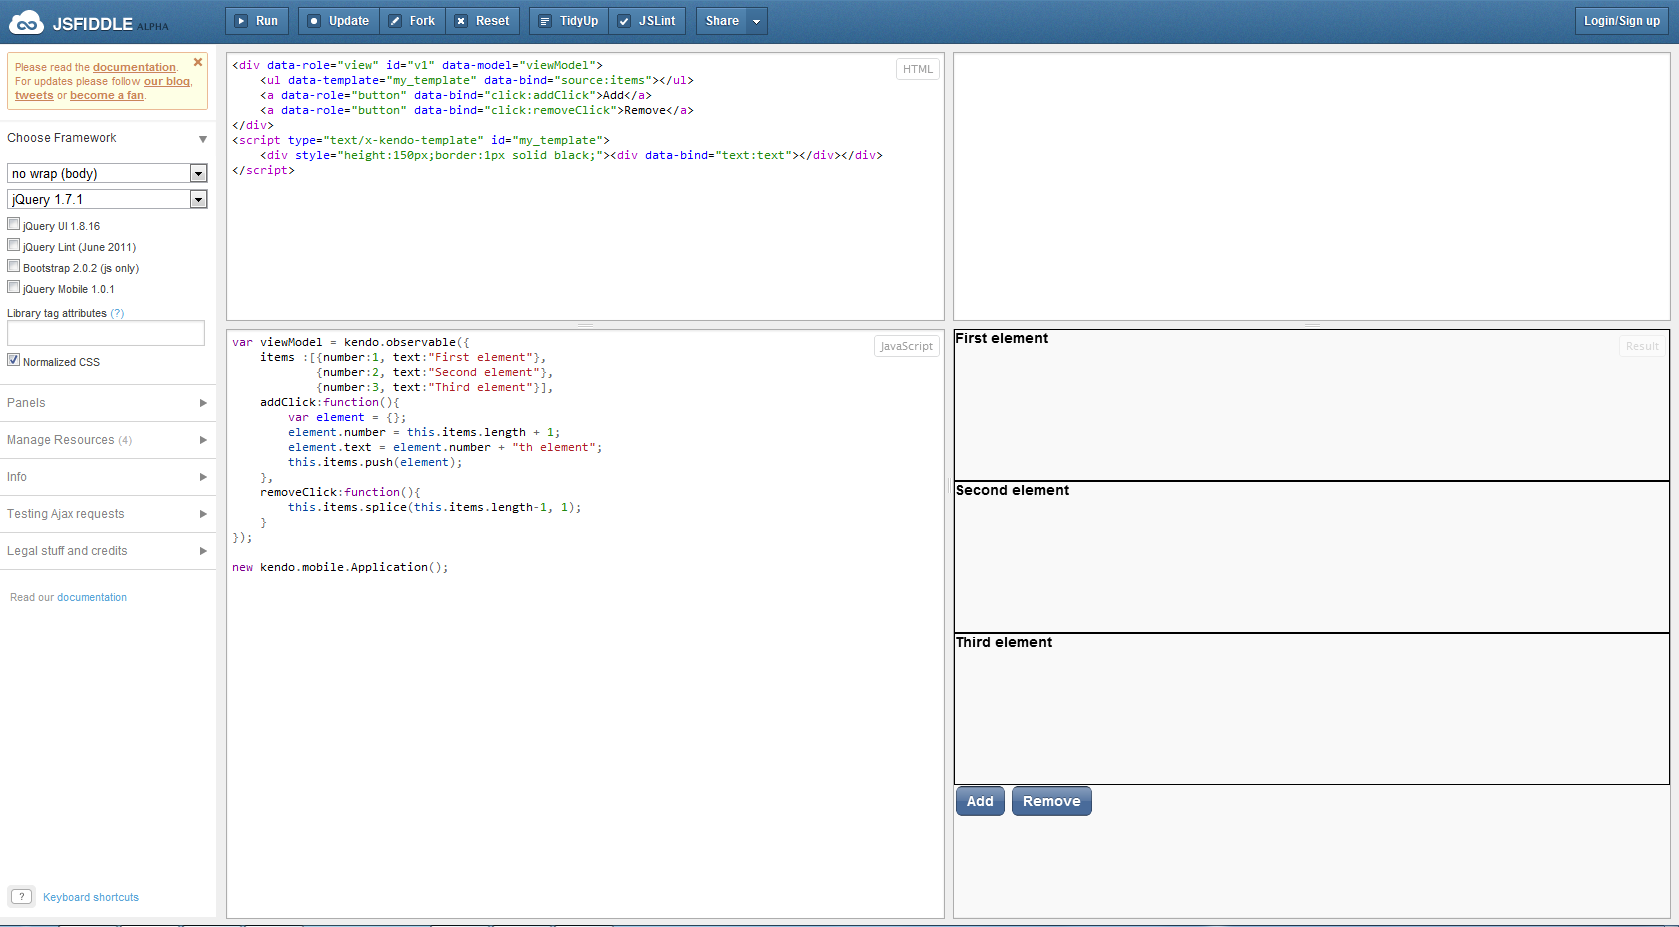Enable the jQuery UI 1.8.16 checkbox
The image size is (1679, 927).
click(14, 225)
